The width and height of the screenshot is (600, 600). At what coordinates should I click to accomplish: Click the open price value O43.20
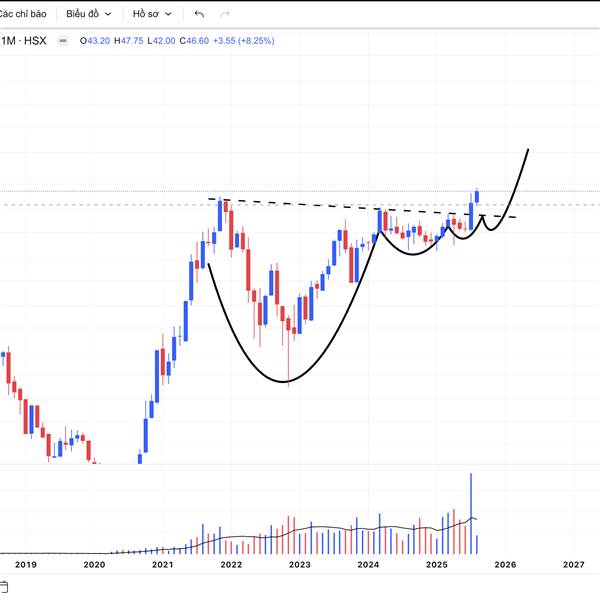[95, 41]
